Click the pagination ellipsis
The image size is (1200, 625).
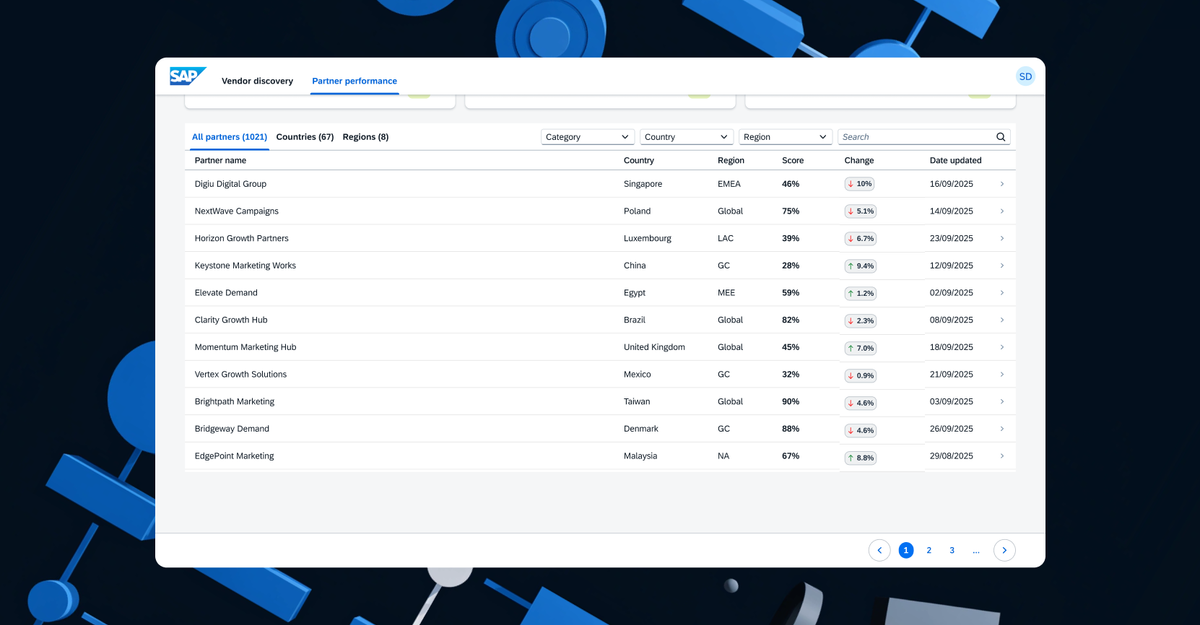click(976, 550)
